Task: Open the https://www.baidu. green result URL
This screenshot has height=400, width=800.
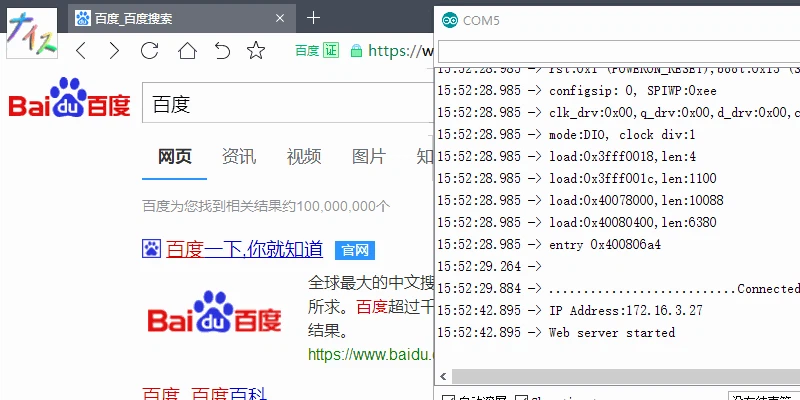Action: point(371,354)
